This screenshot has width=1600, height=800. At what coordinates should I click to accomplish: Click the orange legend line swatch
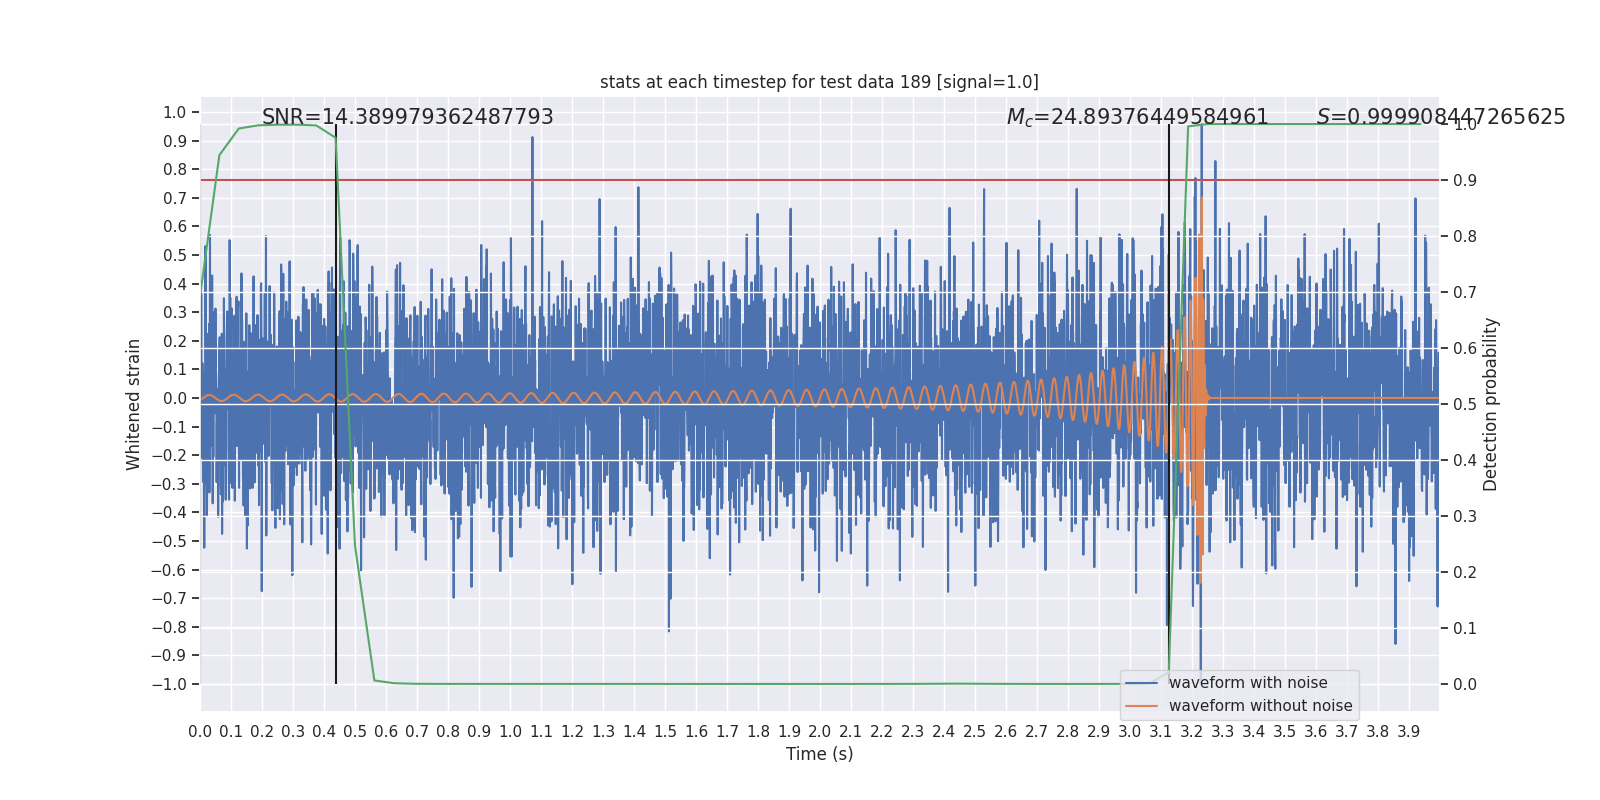click(1142, 706)
